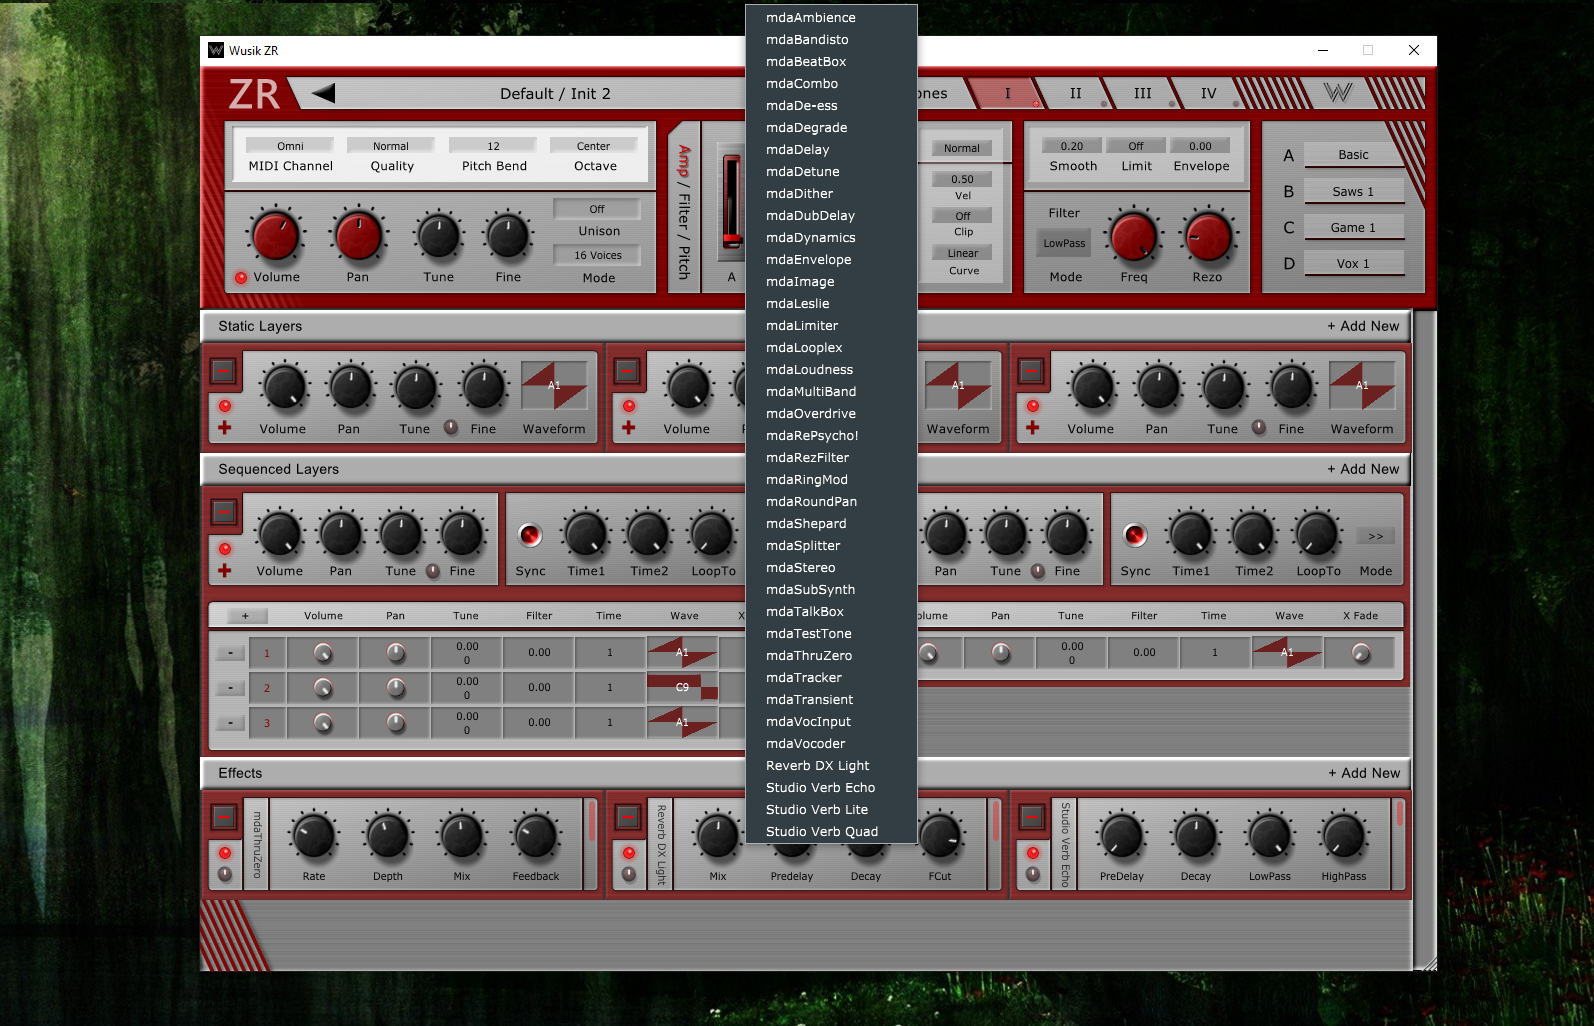Toggle the Reverb DX Light effect's red LED
The image size is (1594, 1026).
tap(629, 853)
